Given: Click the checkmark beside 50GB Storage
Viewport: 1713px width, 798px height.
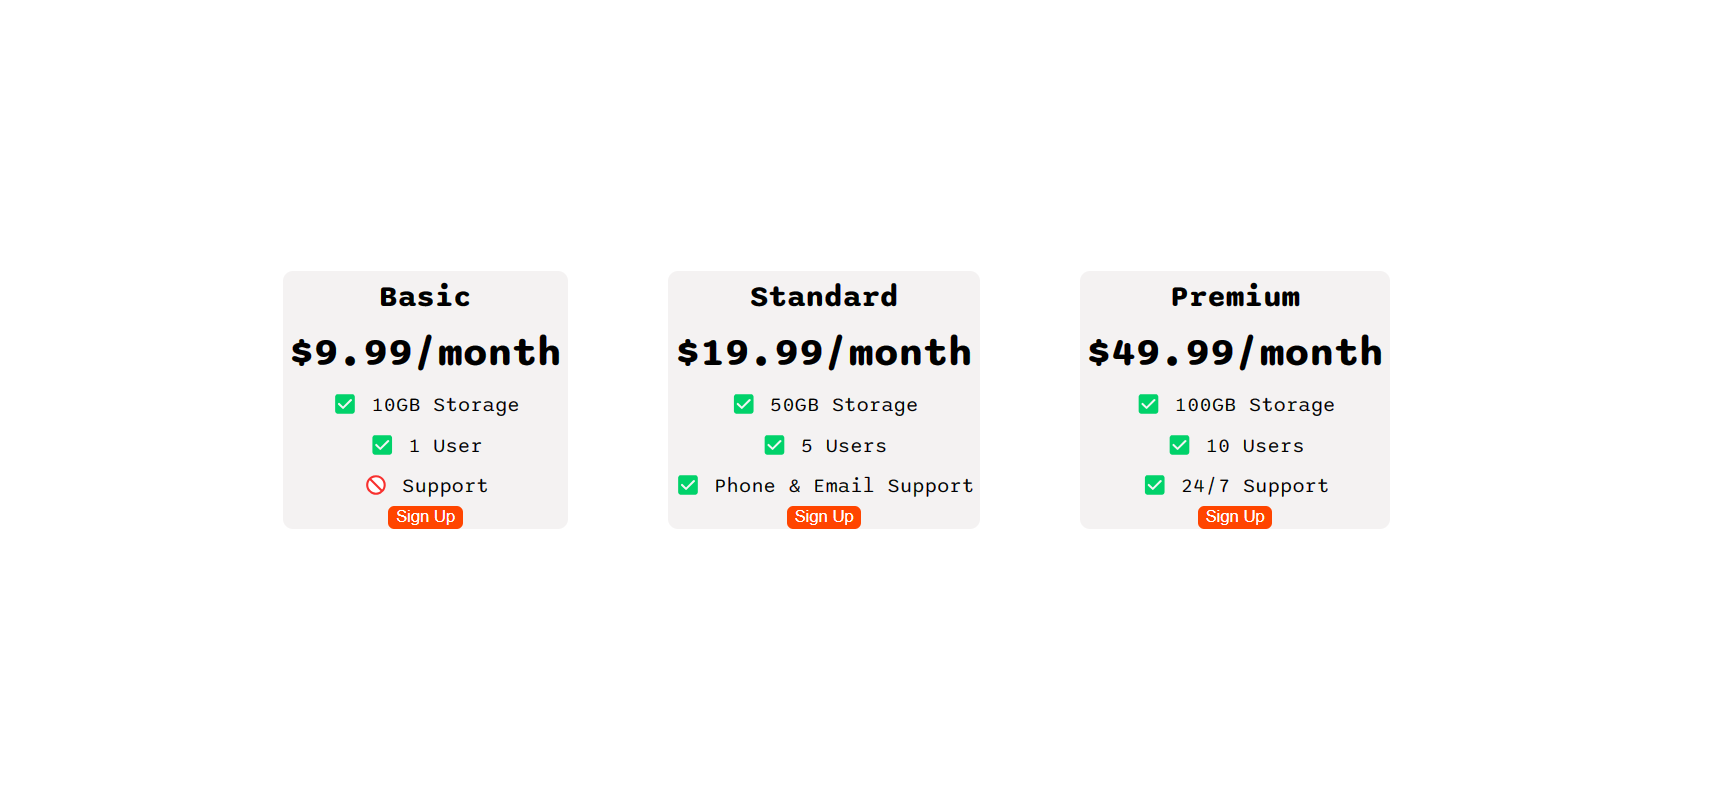Looking at the screenshot, I should tap(744, 404).
